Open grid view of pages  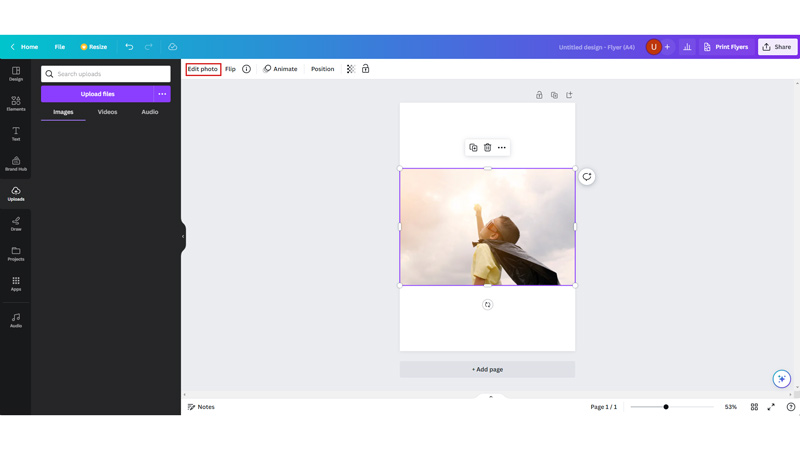754,407
